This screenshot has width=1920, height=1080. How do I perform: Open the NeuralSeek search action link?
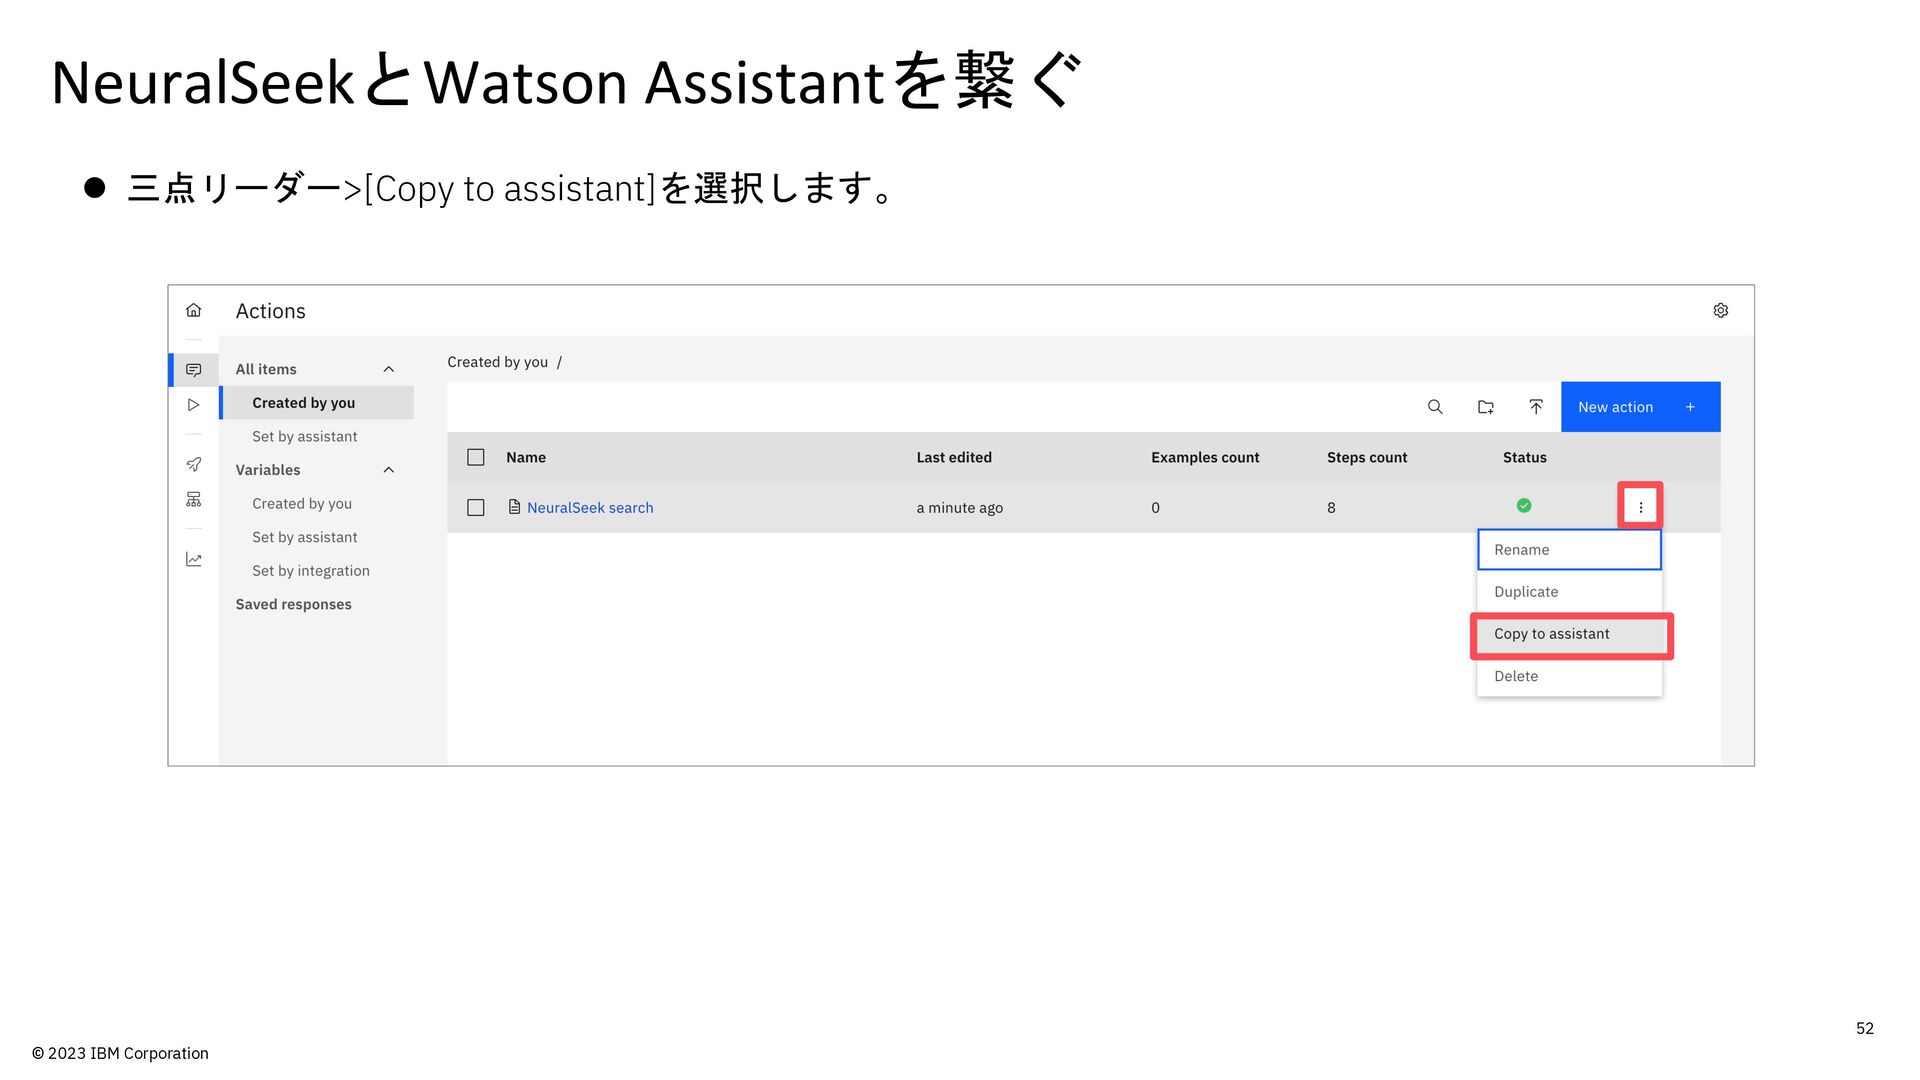pyautogui.click(x=590, y=508)
